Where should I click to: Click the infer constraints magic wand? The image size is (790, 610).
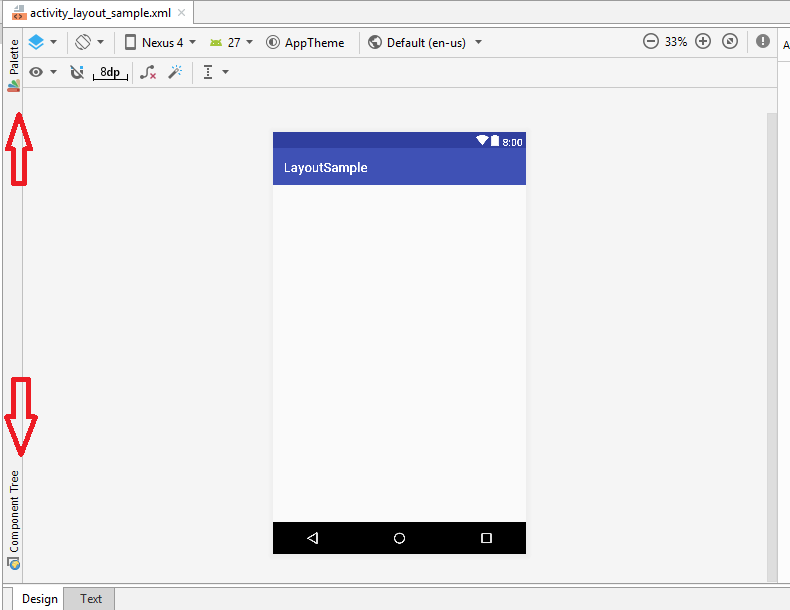coord(175,72)
